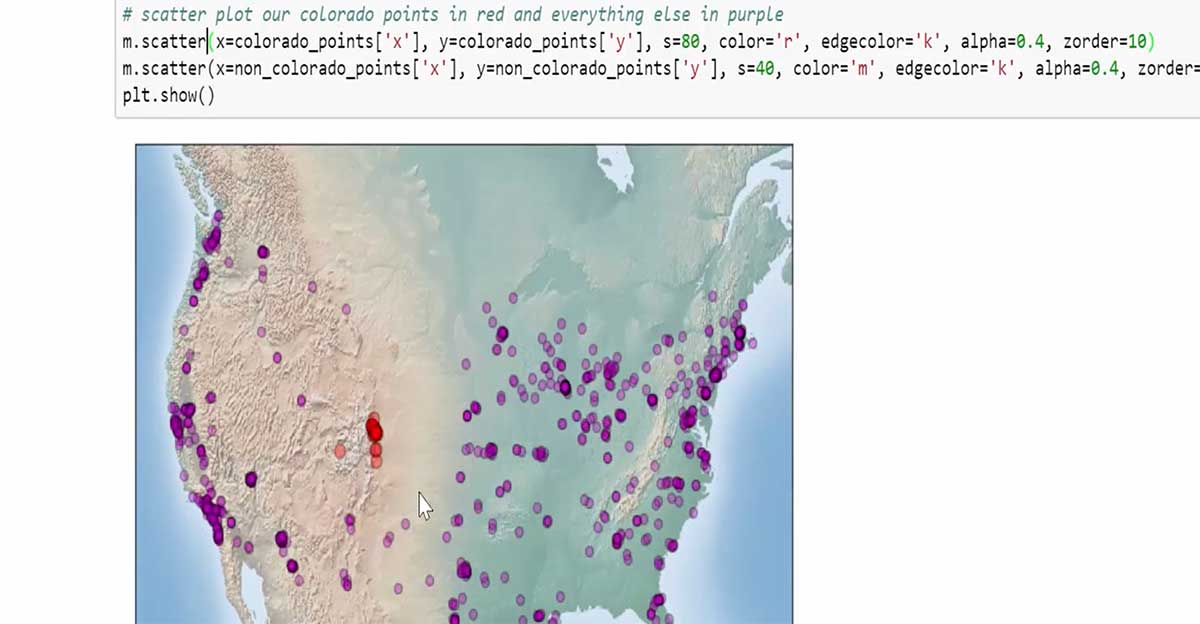Select a purple dot in the Pacific Northwest
1200x624 pixels.
215,240
